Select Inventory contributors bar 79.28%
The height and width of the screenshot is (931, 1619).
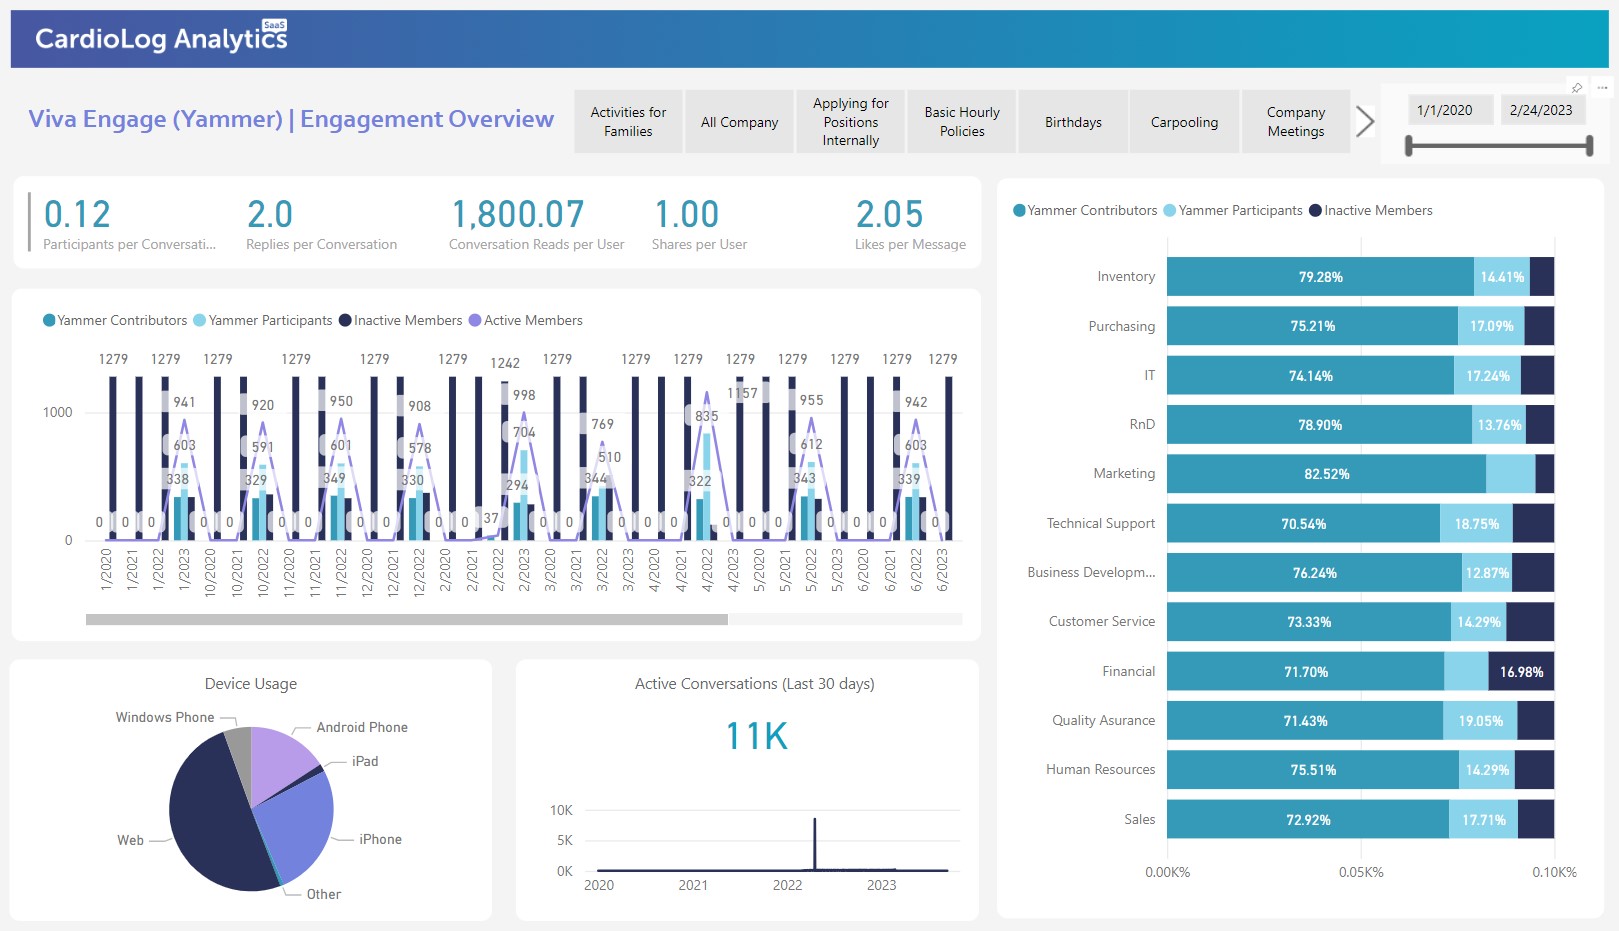pyautogui.click(x=1320, y=277)
